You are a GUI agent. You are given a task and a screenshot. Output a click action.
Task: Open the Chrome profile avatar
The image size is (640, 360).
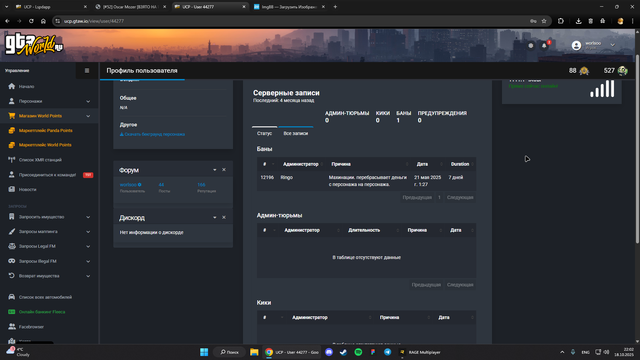point(620,21)
